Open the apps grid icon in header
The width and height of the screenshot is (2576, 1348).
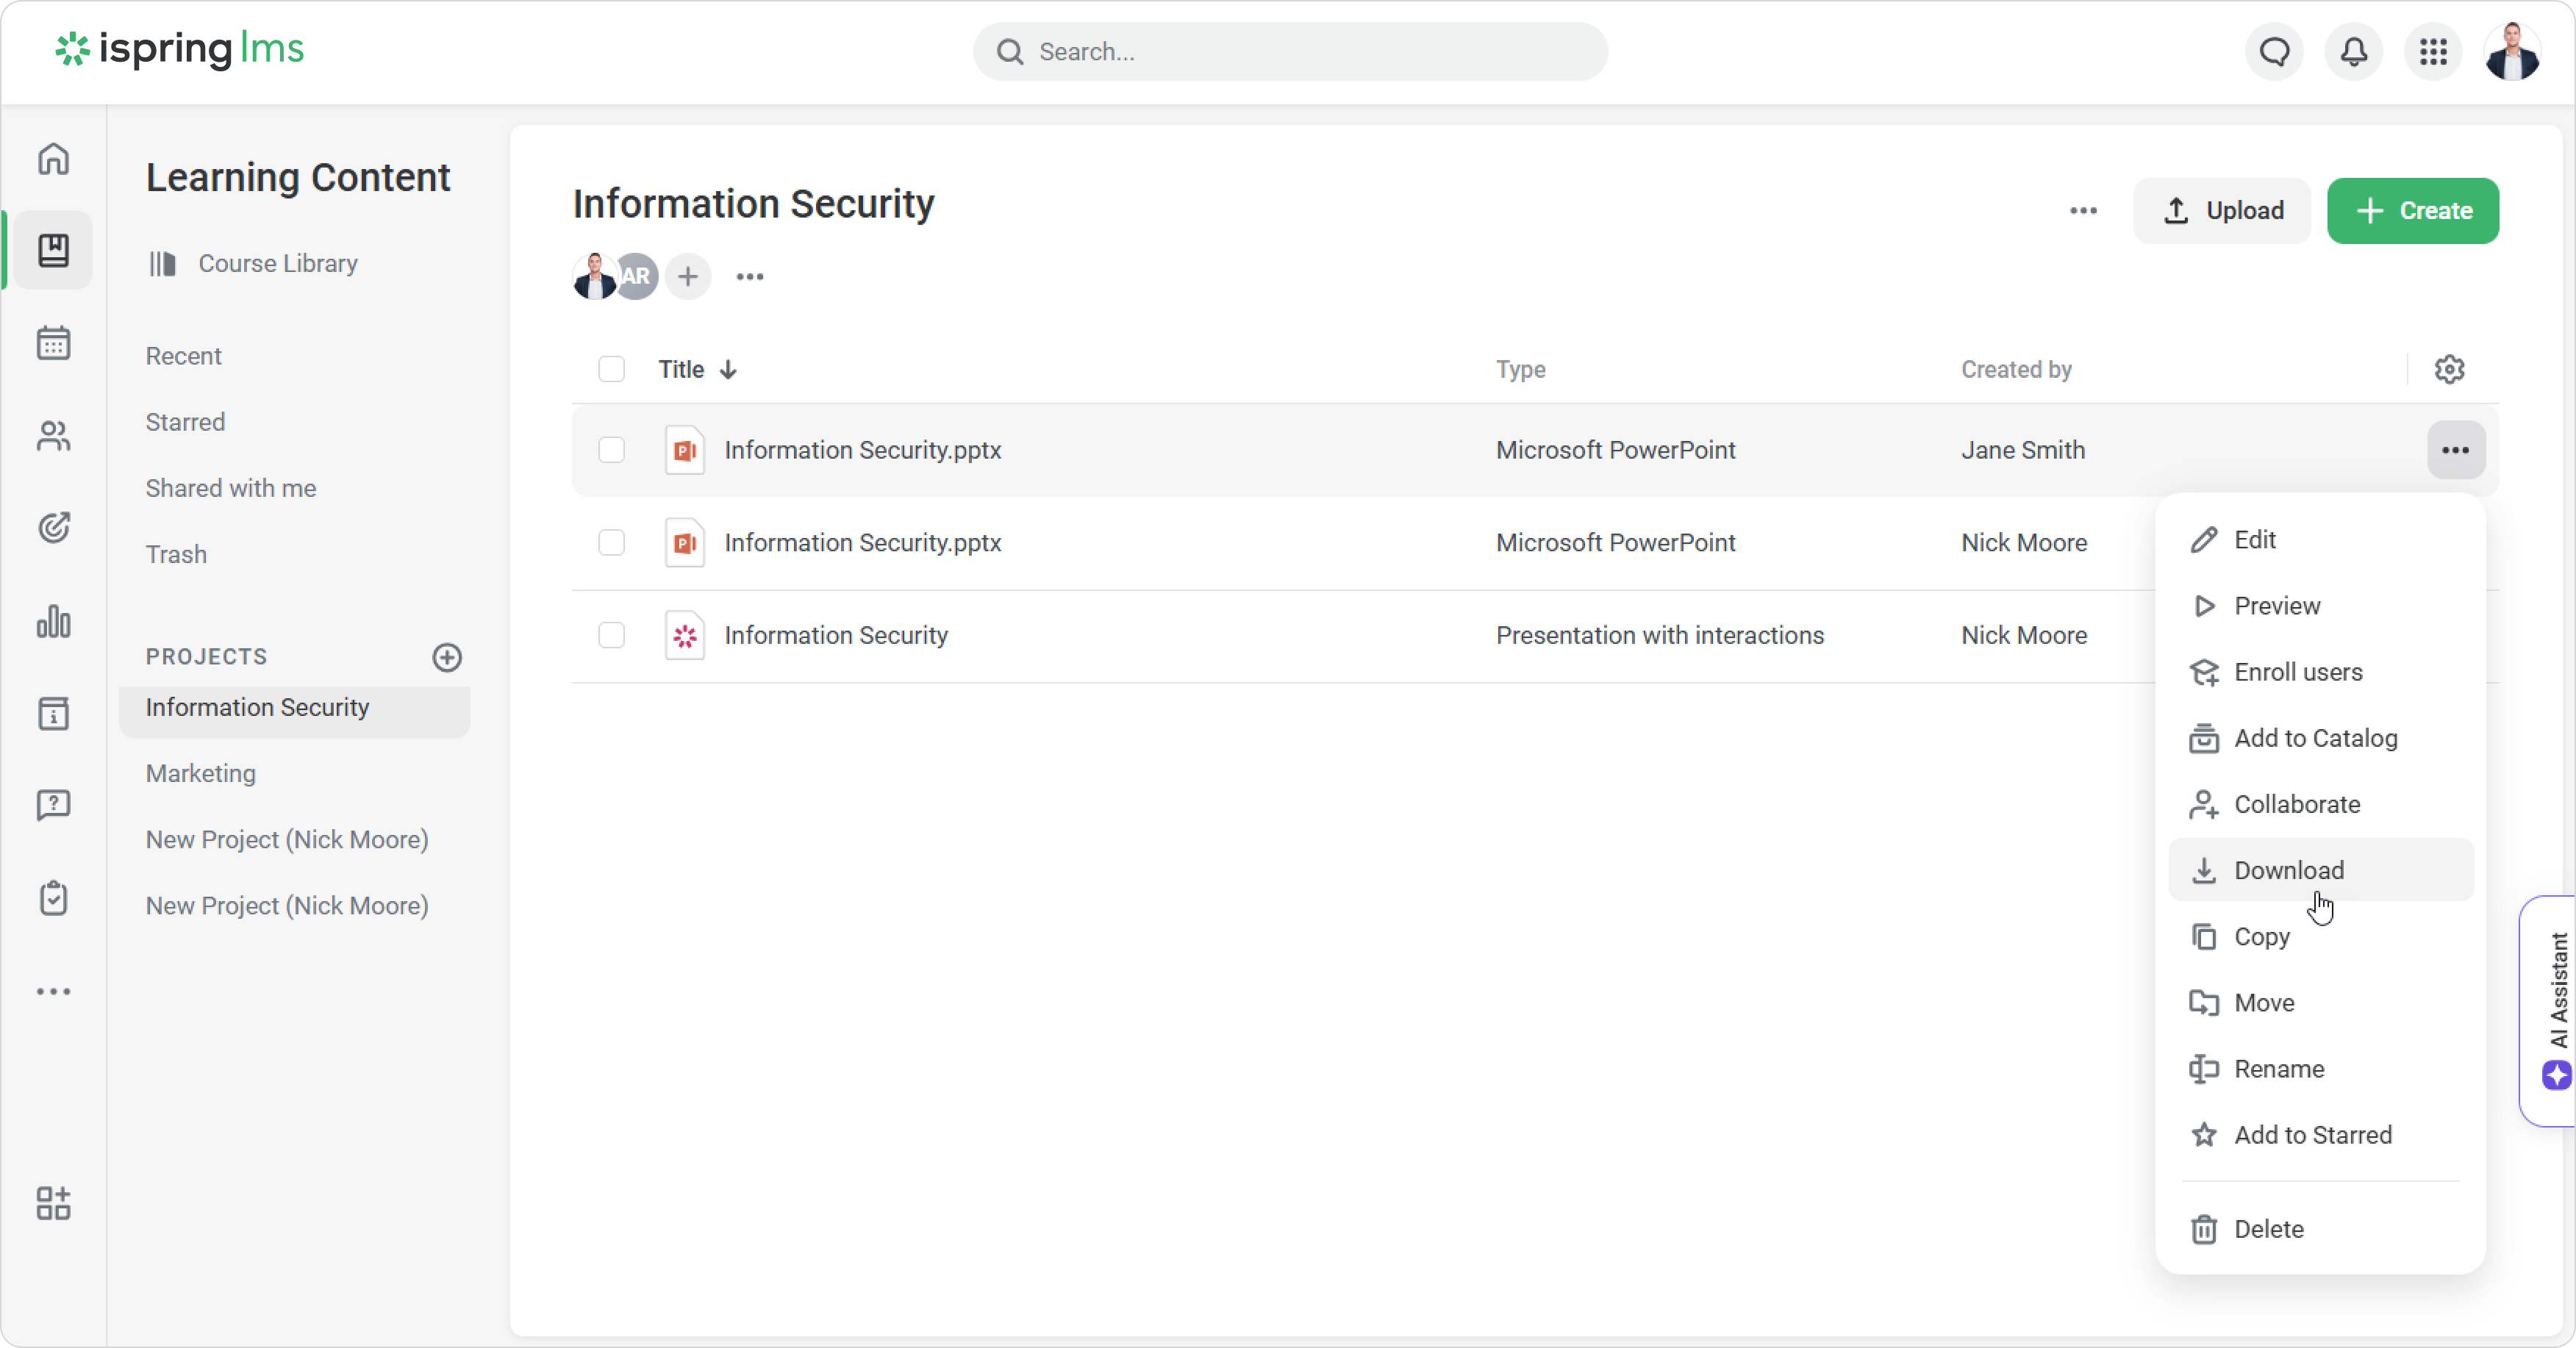pos(2433,52)
